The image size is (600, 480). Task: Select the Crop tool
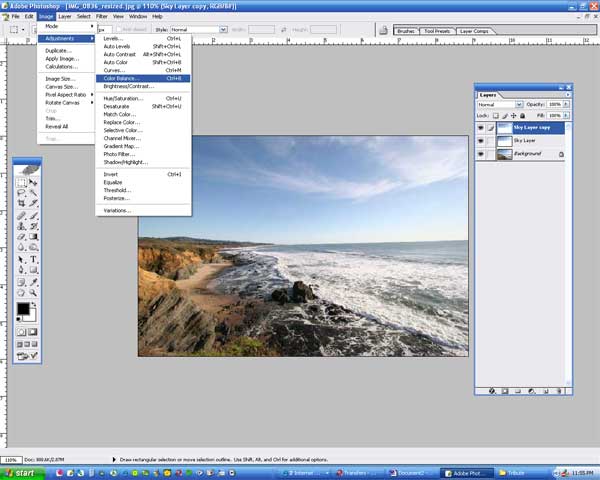pos(21,203)
